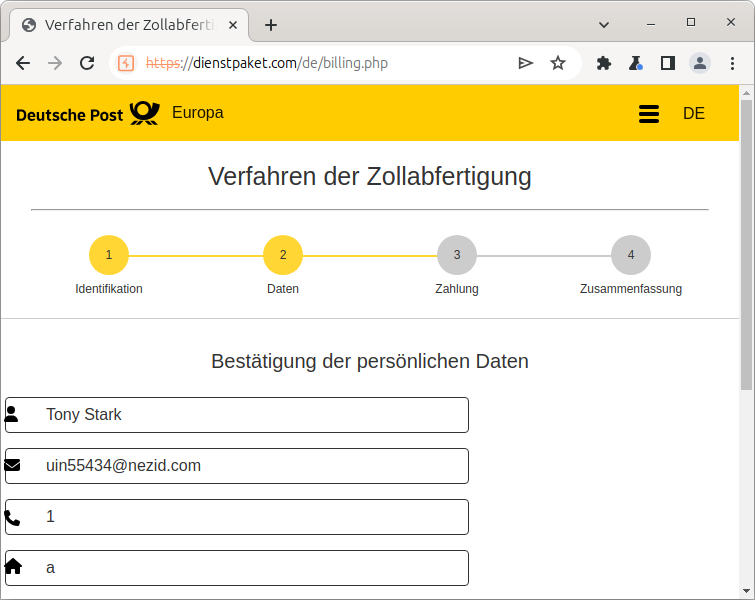Screen dimensions: 755x600
Task: Jump to step 3 Zahlung
Action: pos(457,255)
